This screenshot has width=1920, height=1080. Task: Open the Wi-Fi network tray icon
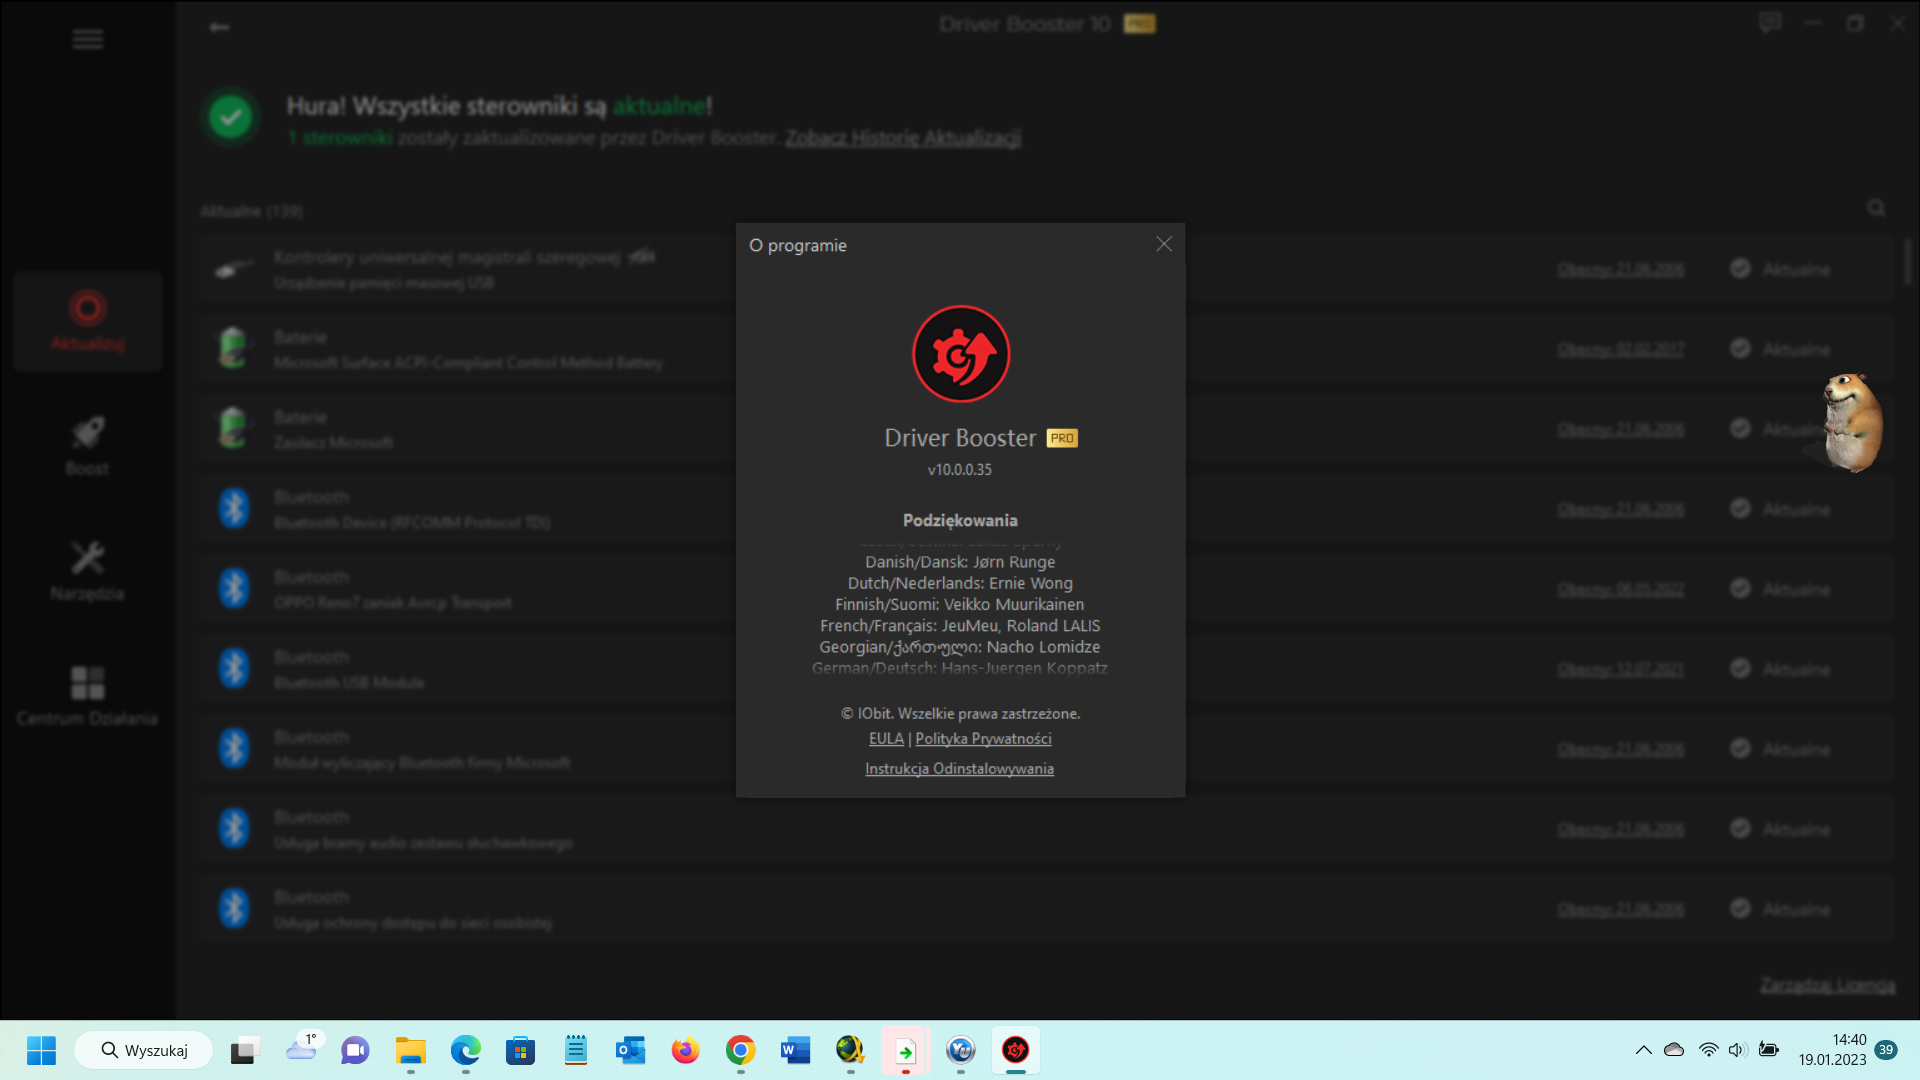click(x=1709, y=1050)
